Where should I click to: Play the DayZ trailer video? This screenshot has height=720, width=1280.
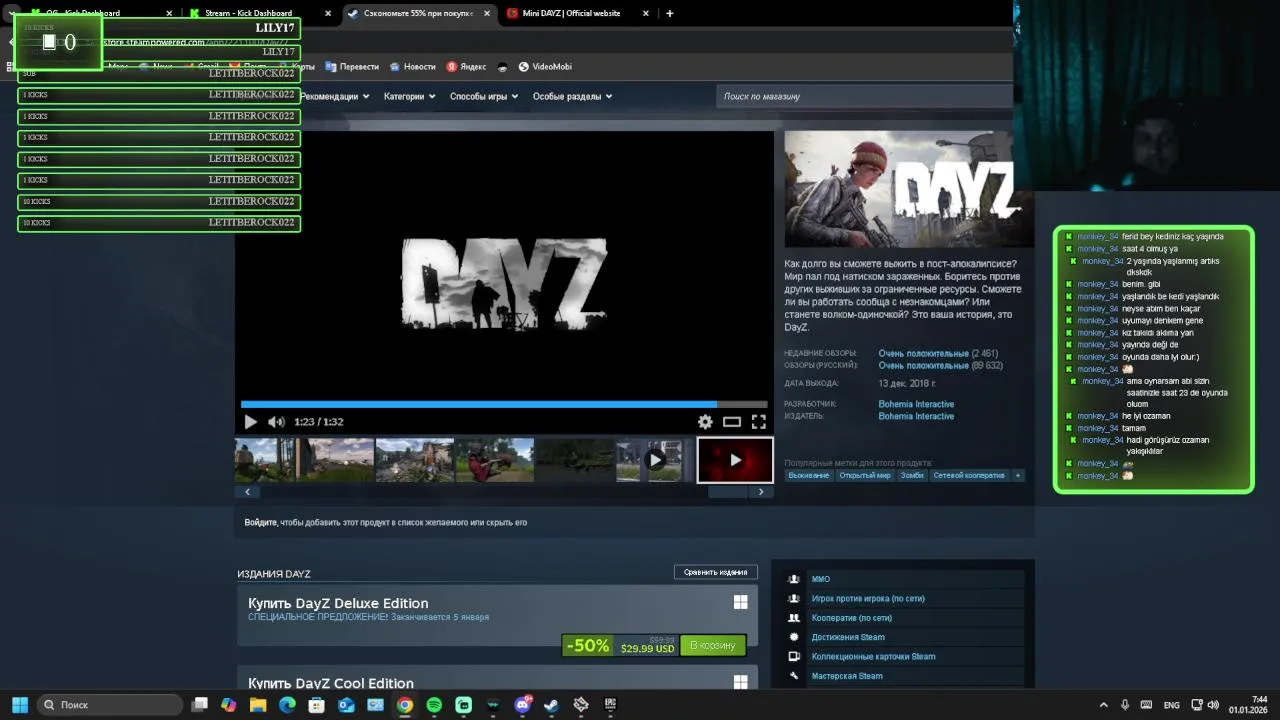pyautogui.click(x=250, y=422)
